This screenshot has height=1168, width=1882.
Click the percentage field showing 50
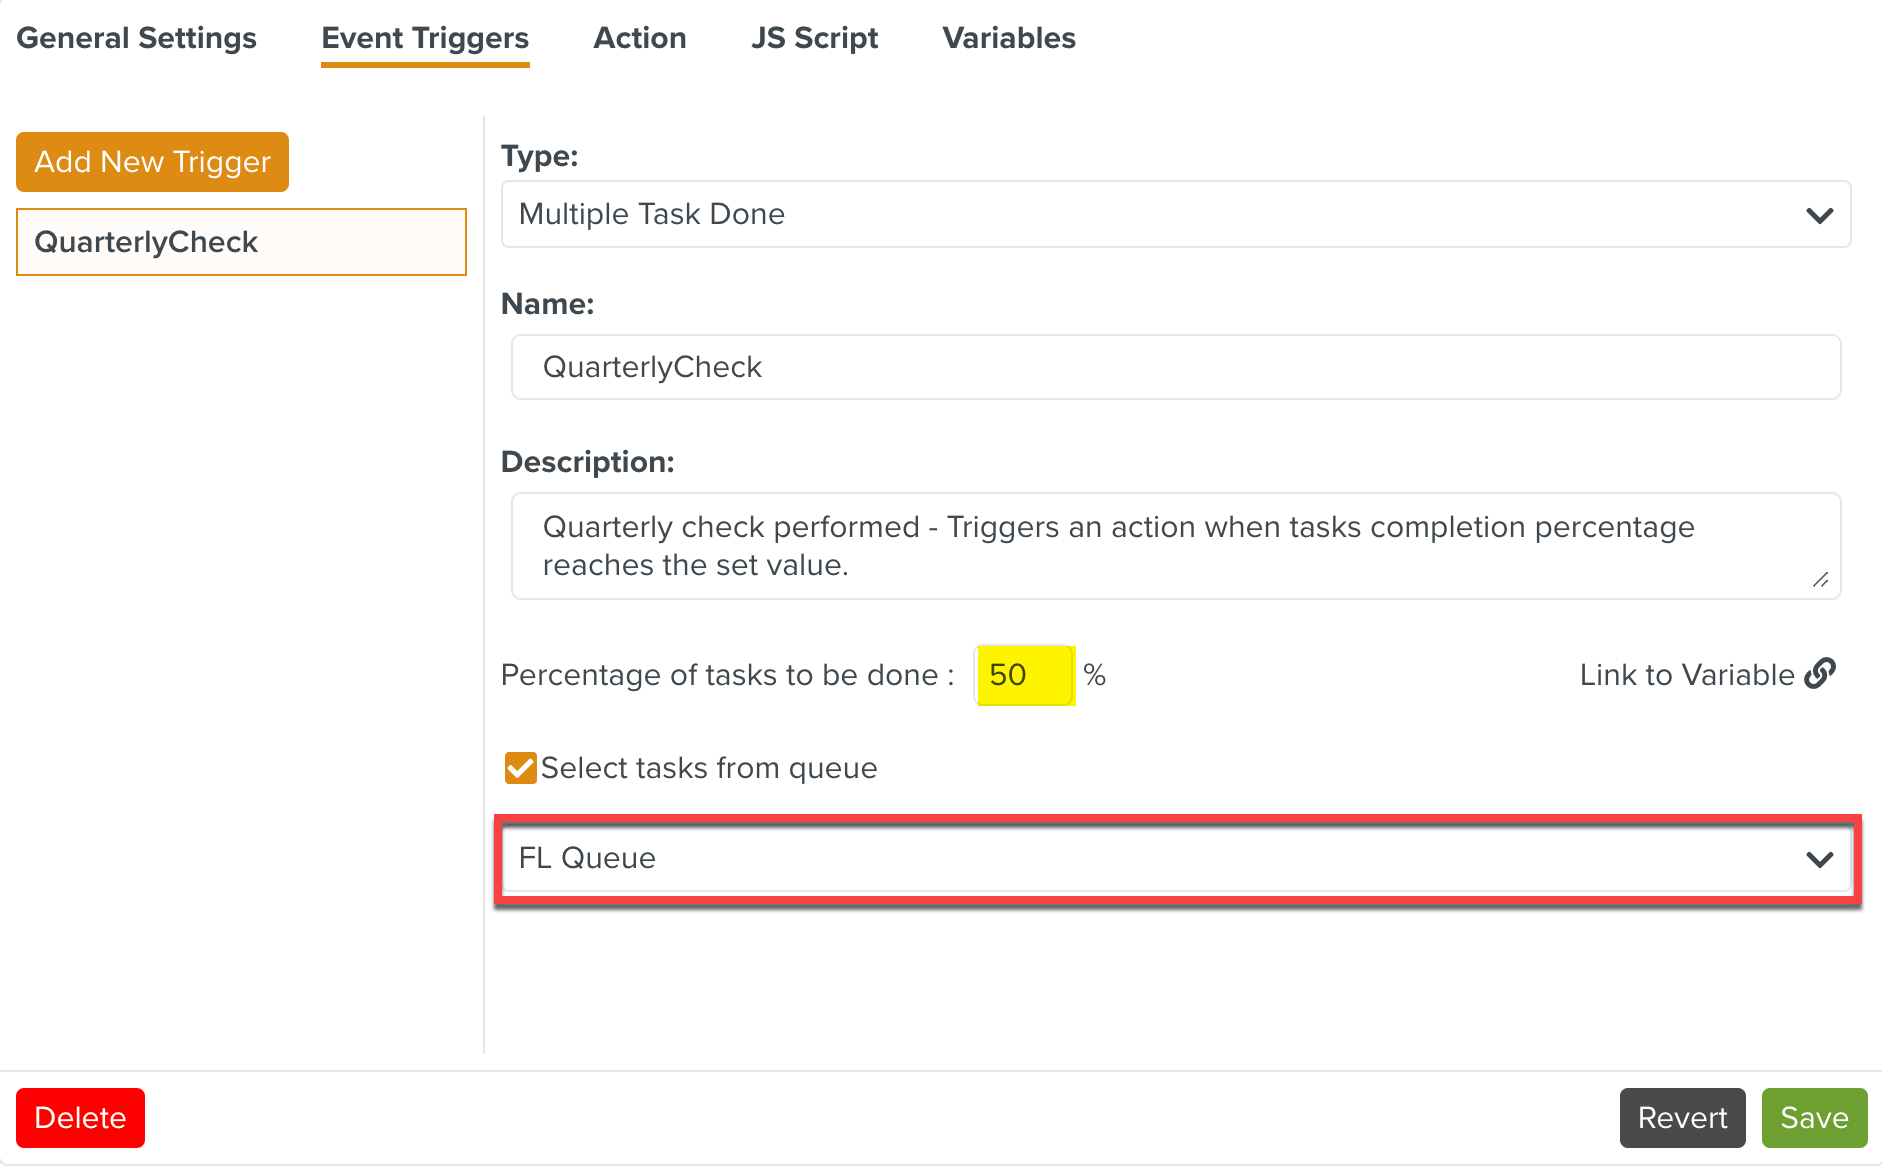tap(1024, 675)
